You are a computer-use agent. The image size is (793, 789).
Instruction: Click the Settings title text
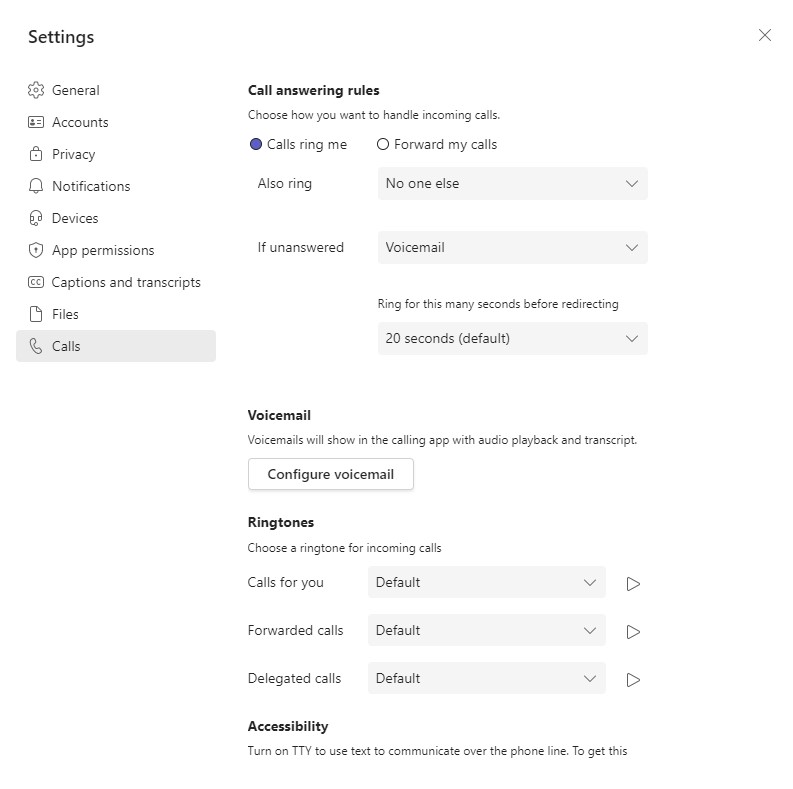point(61,37)
